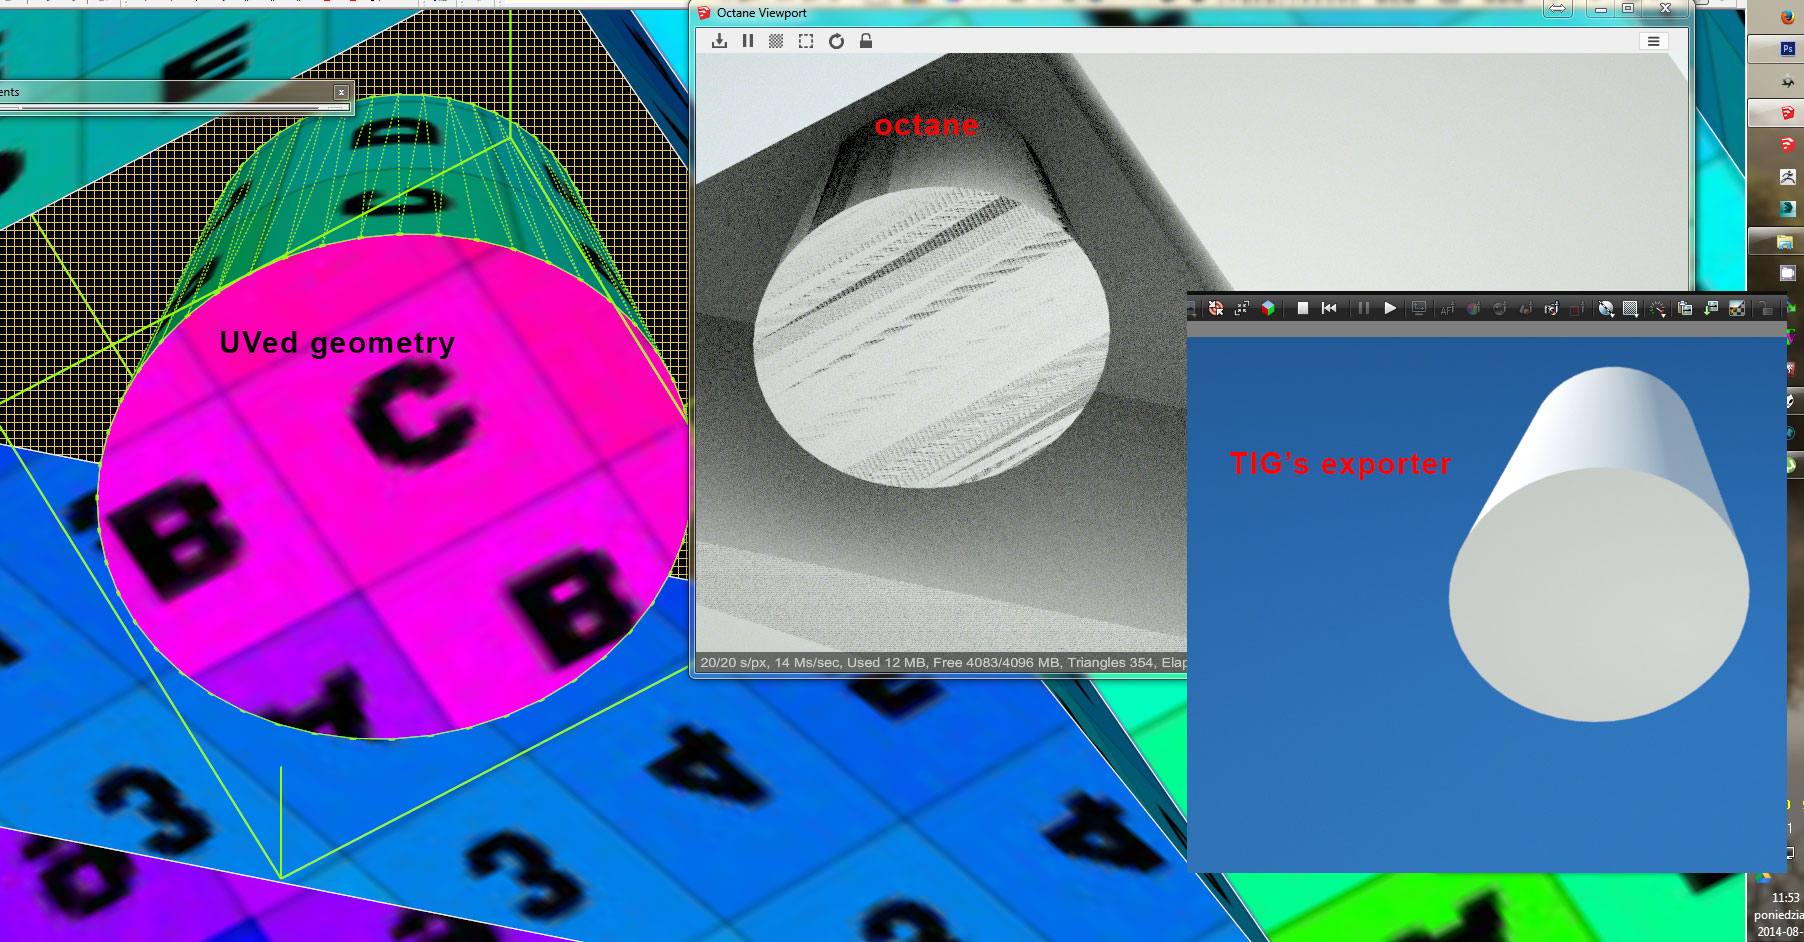
Task: Click the save image green arrow icon
Action: point(1711,308)
